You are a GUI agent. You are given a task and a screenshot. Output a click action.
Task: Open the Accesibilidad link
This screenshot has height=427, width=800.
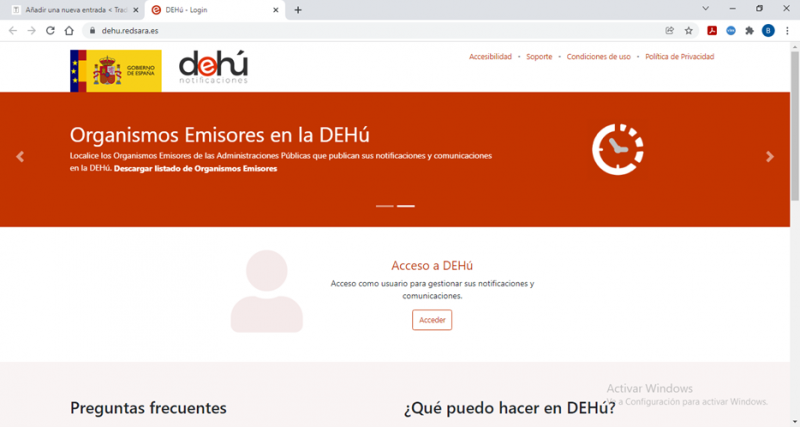tap(490, 57)
